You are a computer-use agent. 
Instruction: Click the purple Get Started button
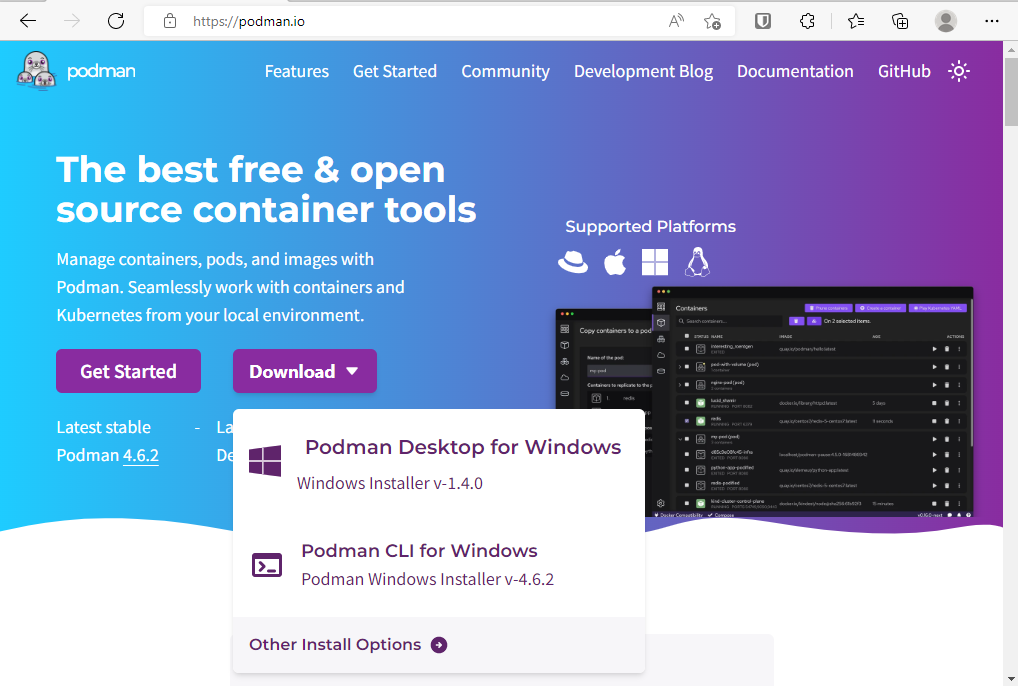click(x=129, y=371)
